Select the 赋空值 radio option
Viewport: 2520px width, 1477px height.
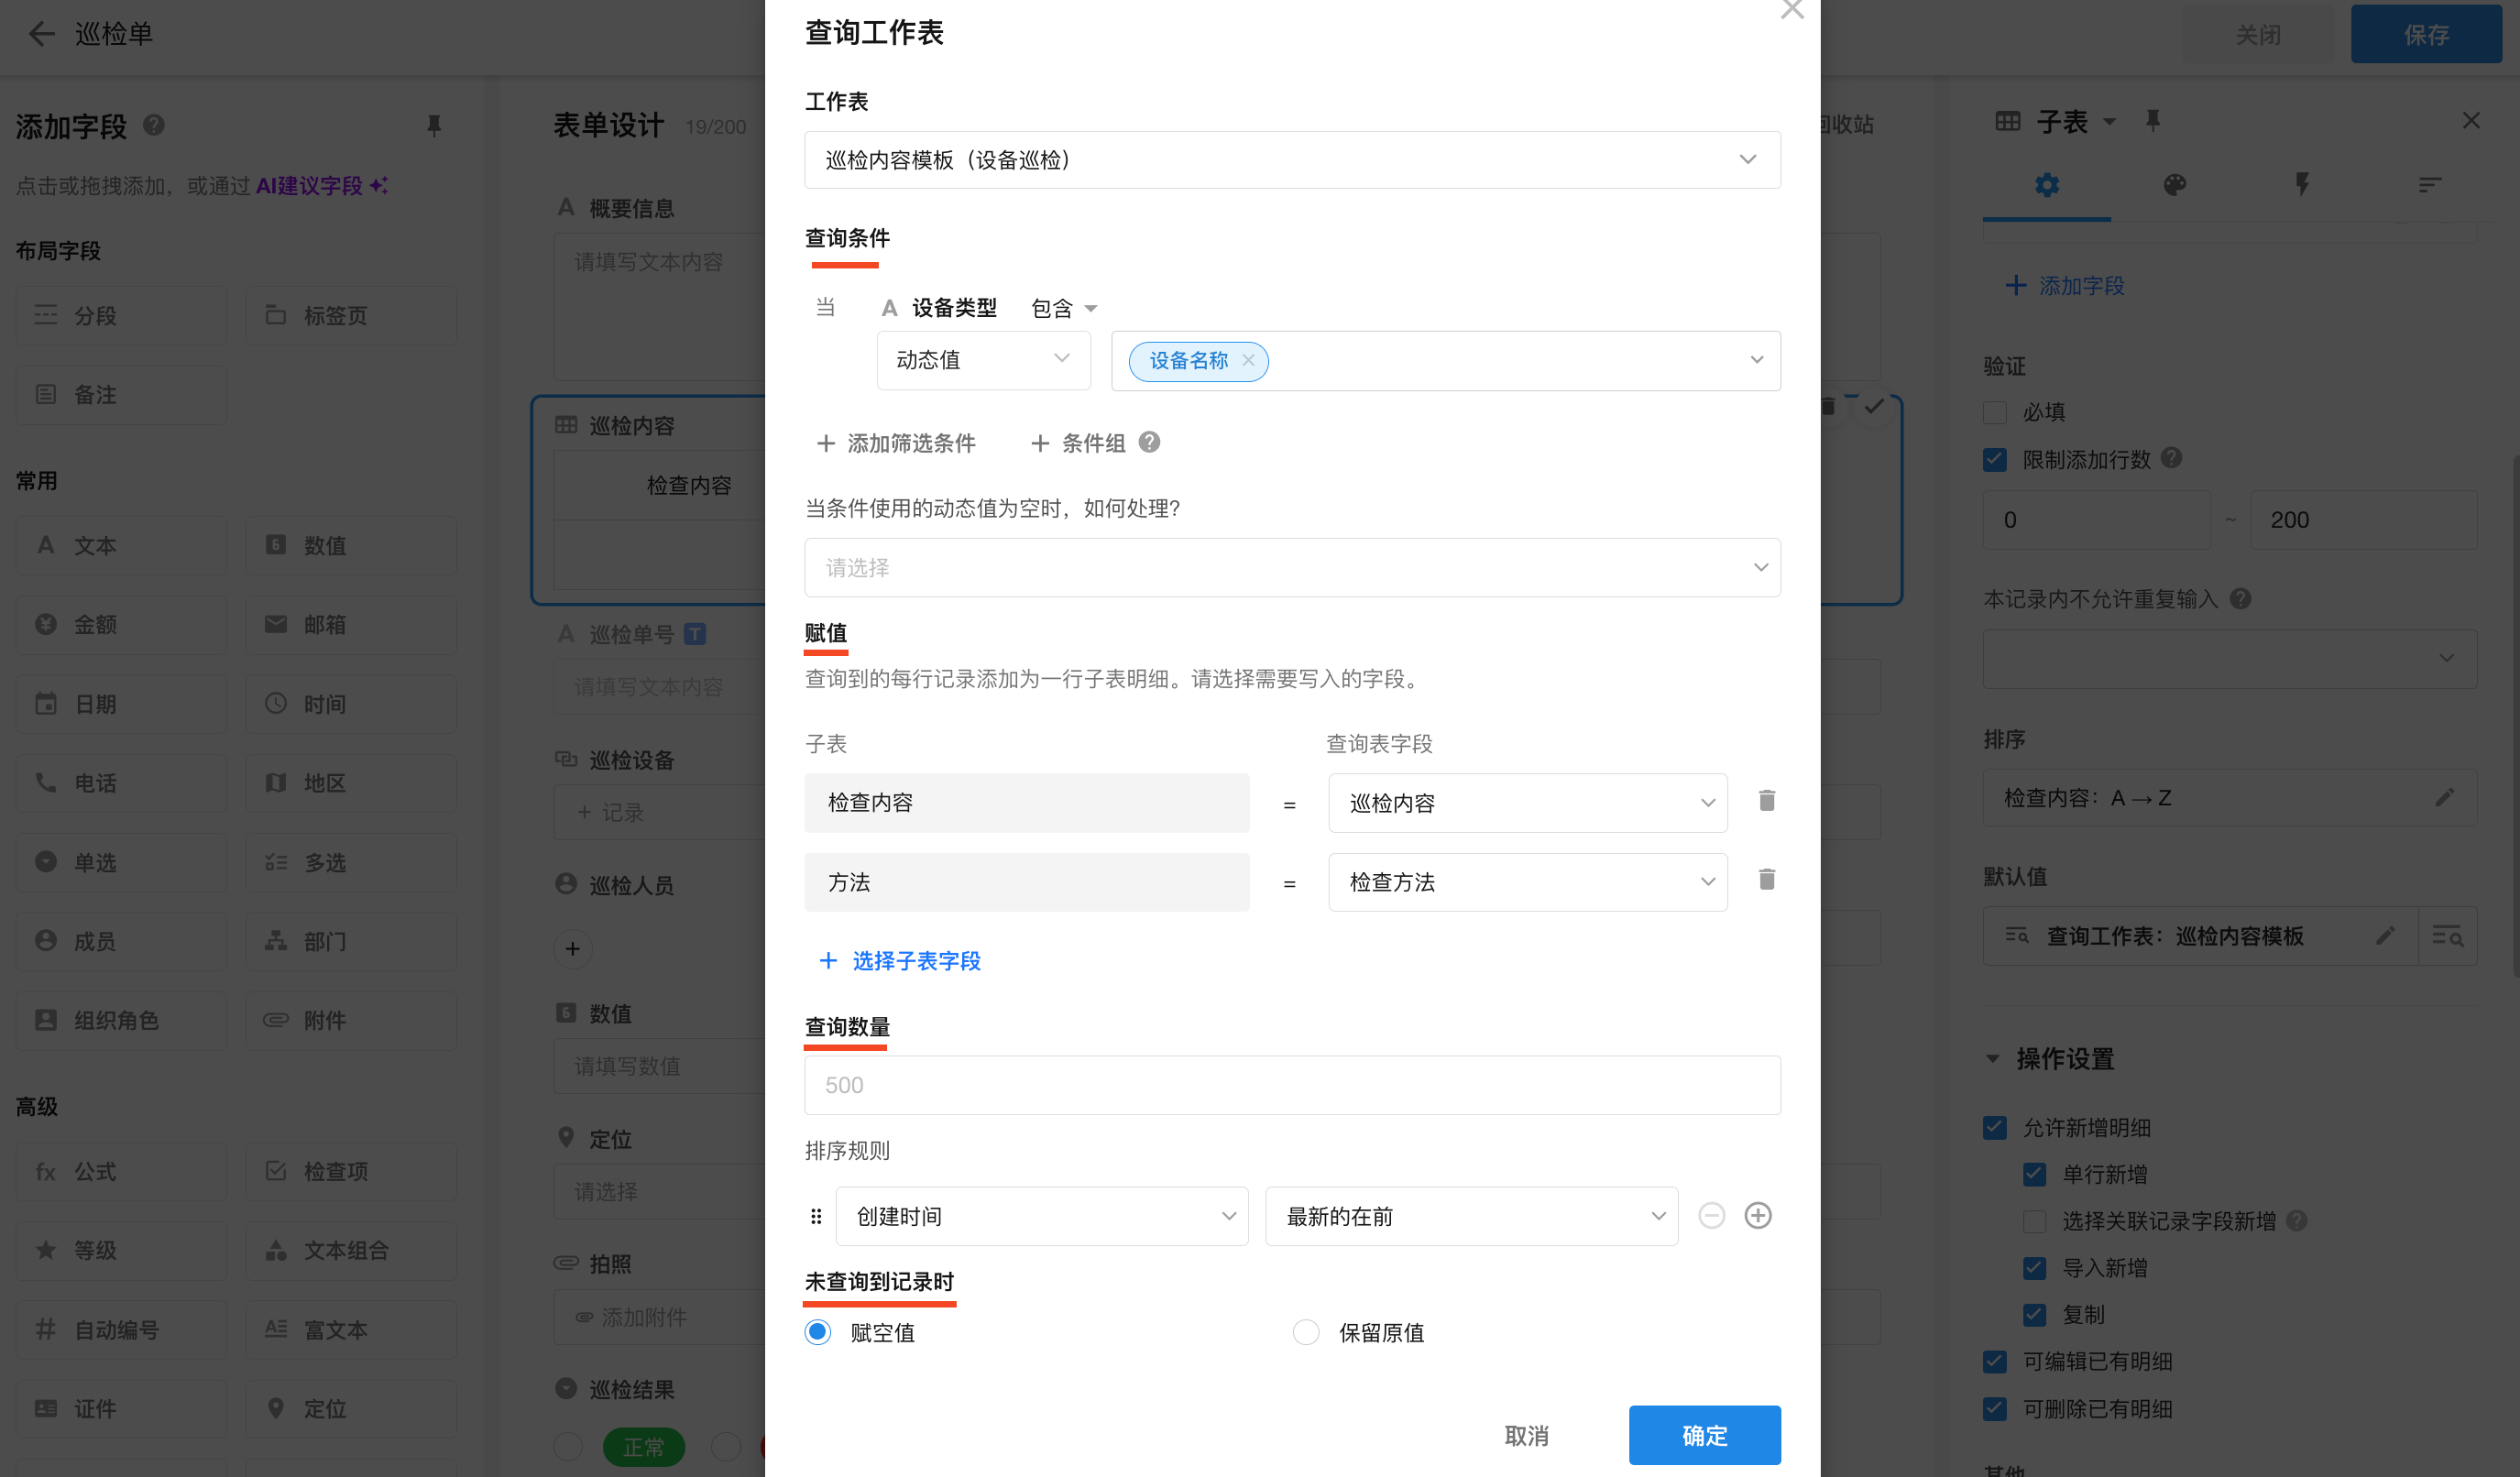818,1332
